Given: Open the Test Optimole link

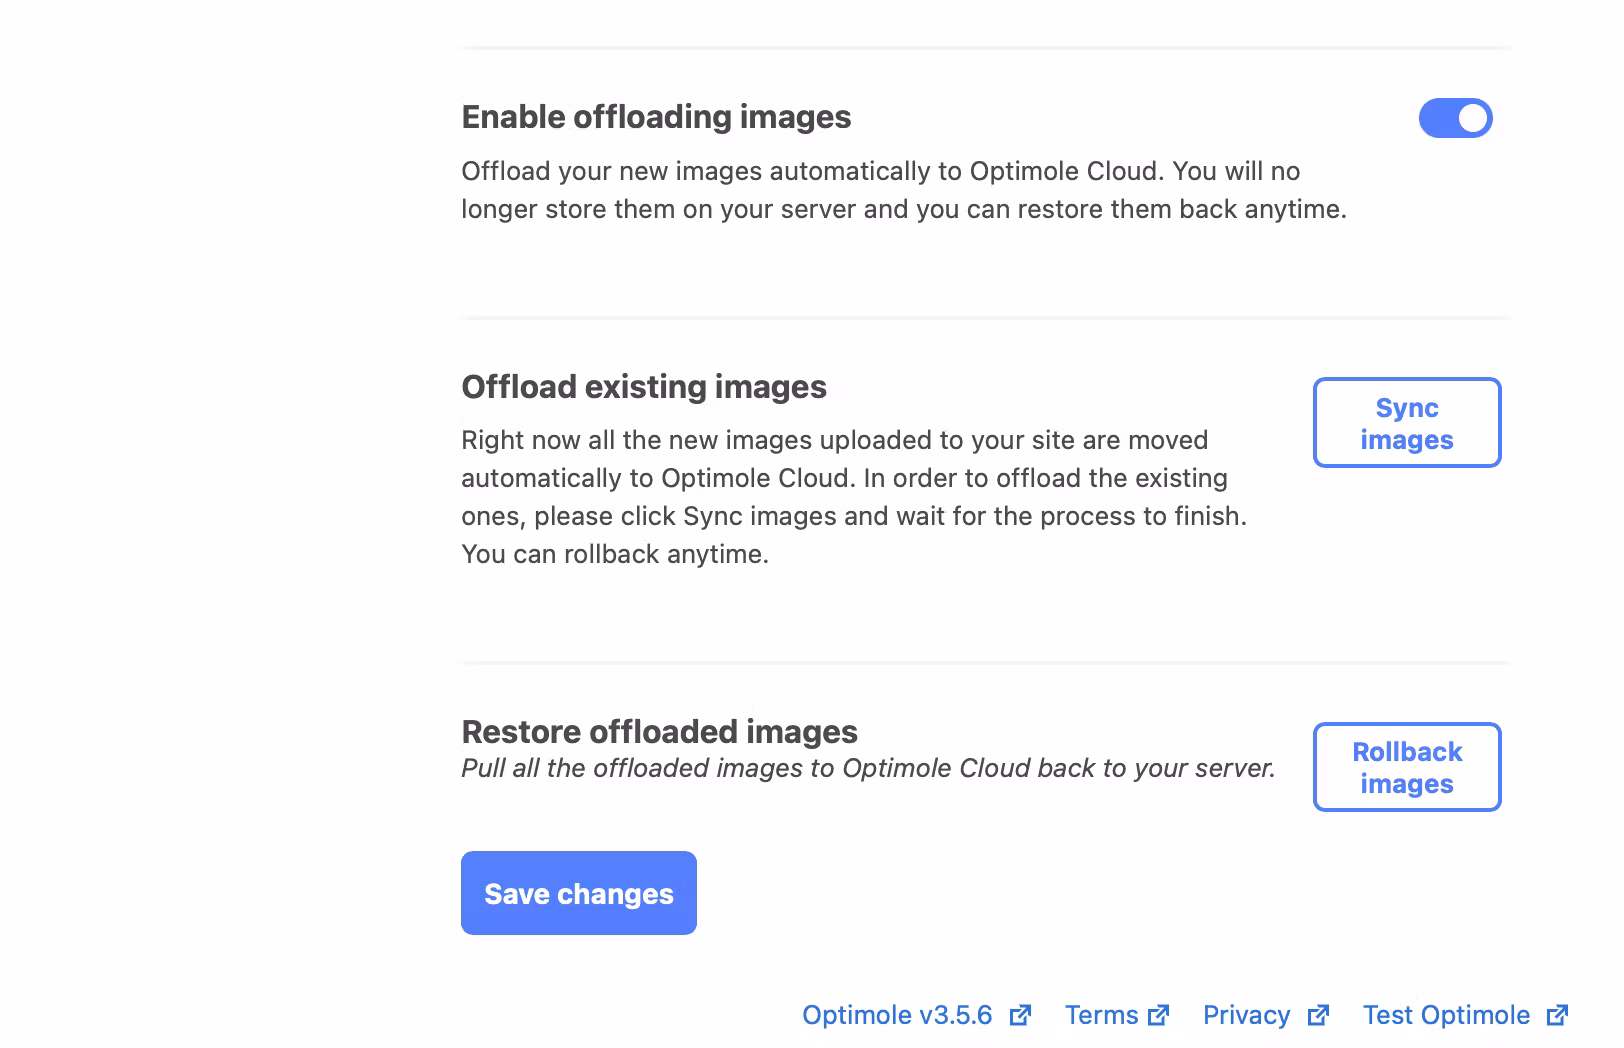Looking at the screenshot, I should tap(1447, 1015).
